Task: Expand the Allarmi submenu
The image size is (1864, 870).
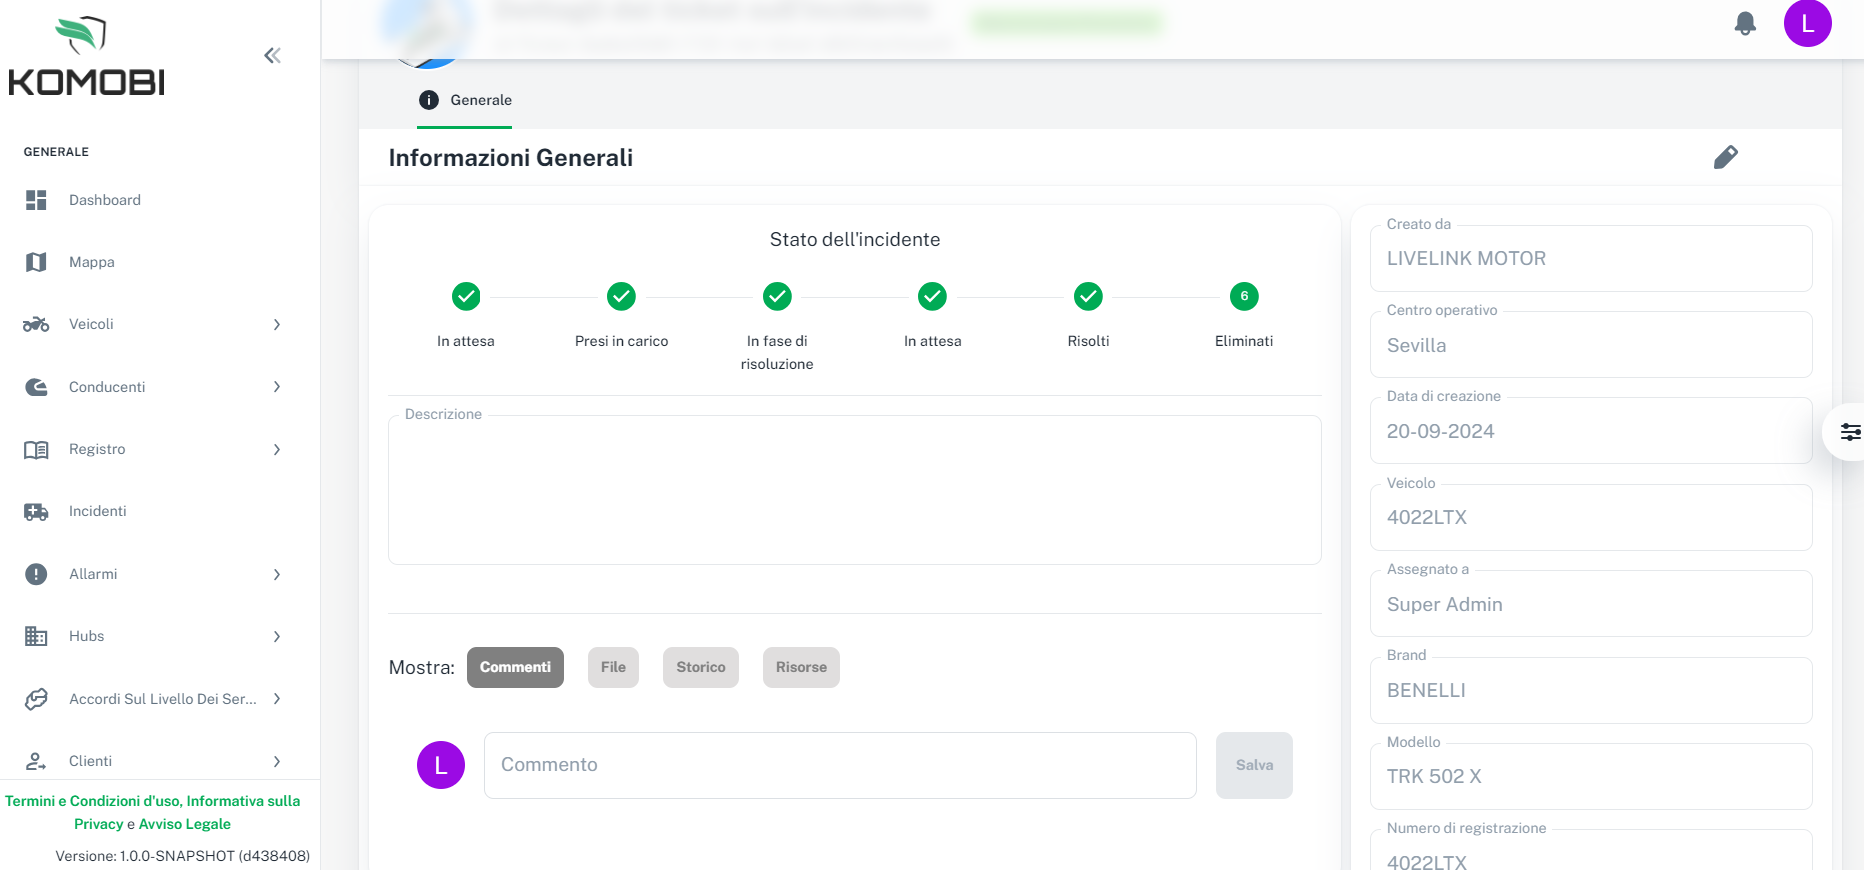Action: (x=277, y=575)
